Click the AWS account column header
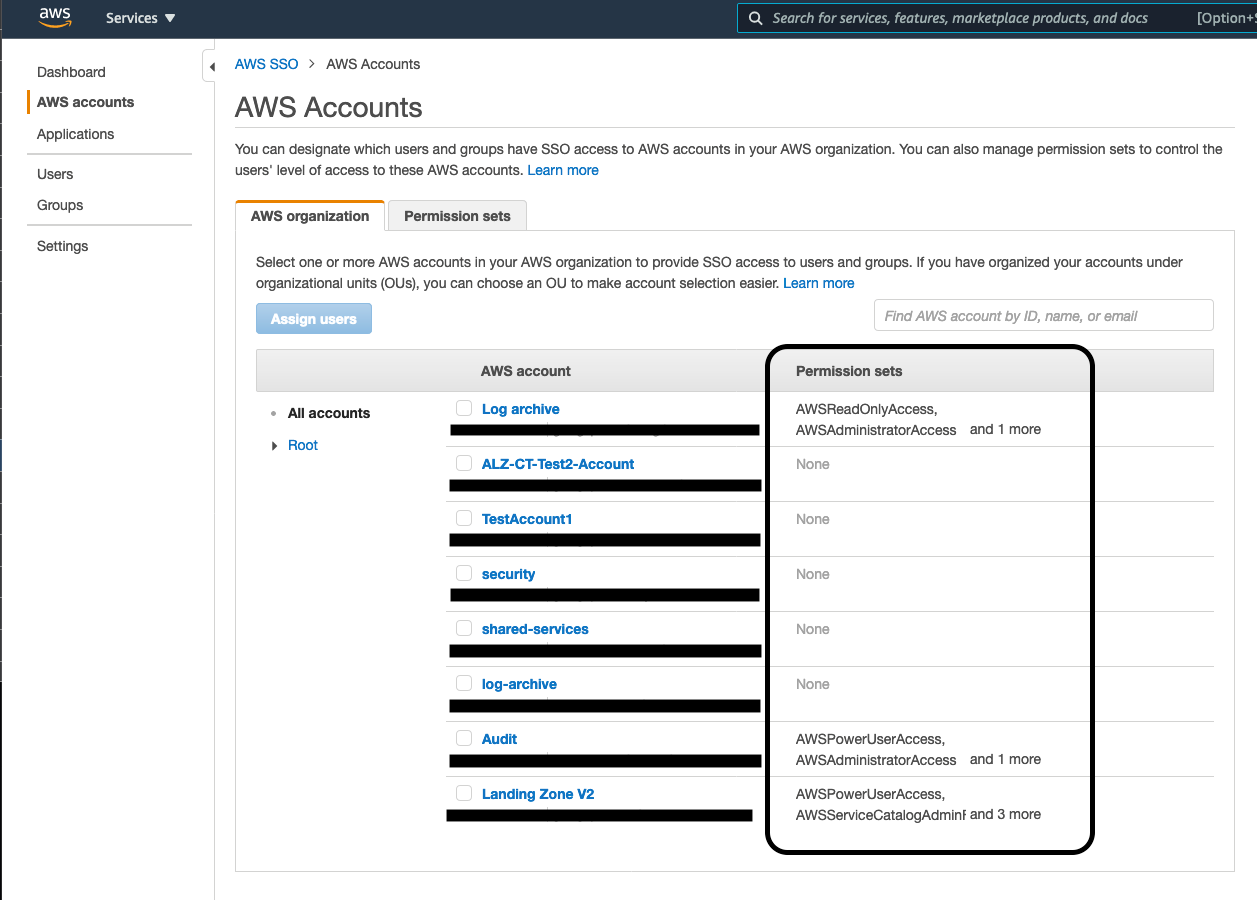The height and width of the screenshot is (900, 1257). 526,371
